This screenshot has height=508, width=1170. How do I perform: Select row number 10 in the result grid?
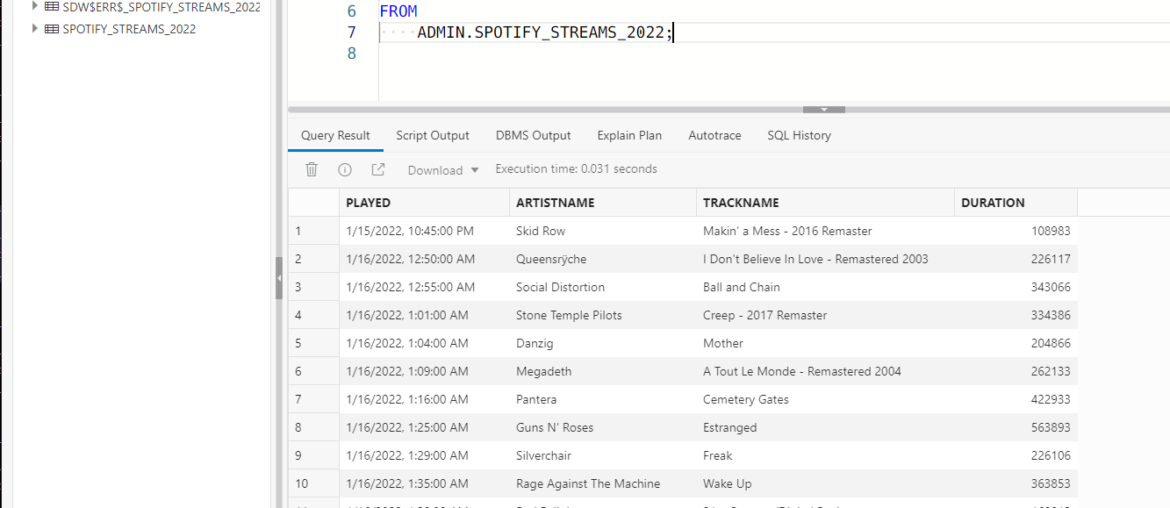pos(313,484)
